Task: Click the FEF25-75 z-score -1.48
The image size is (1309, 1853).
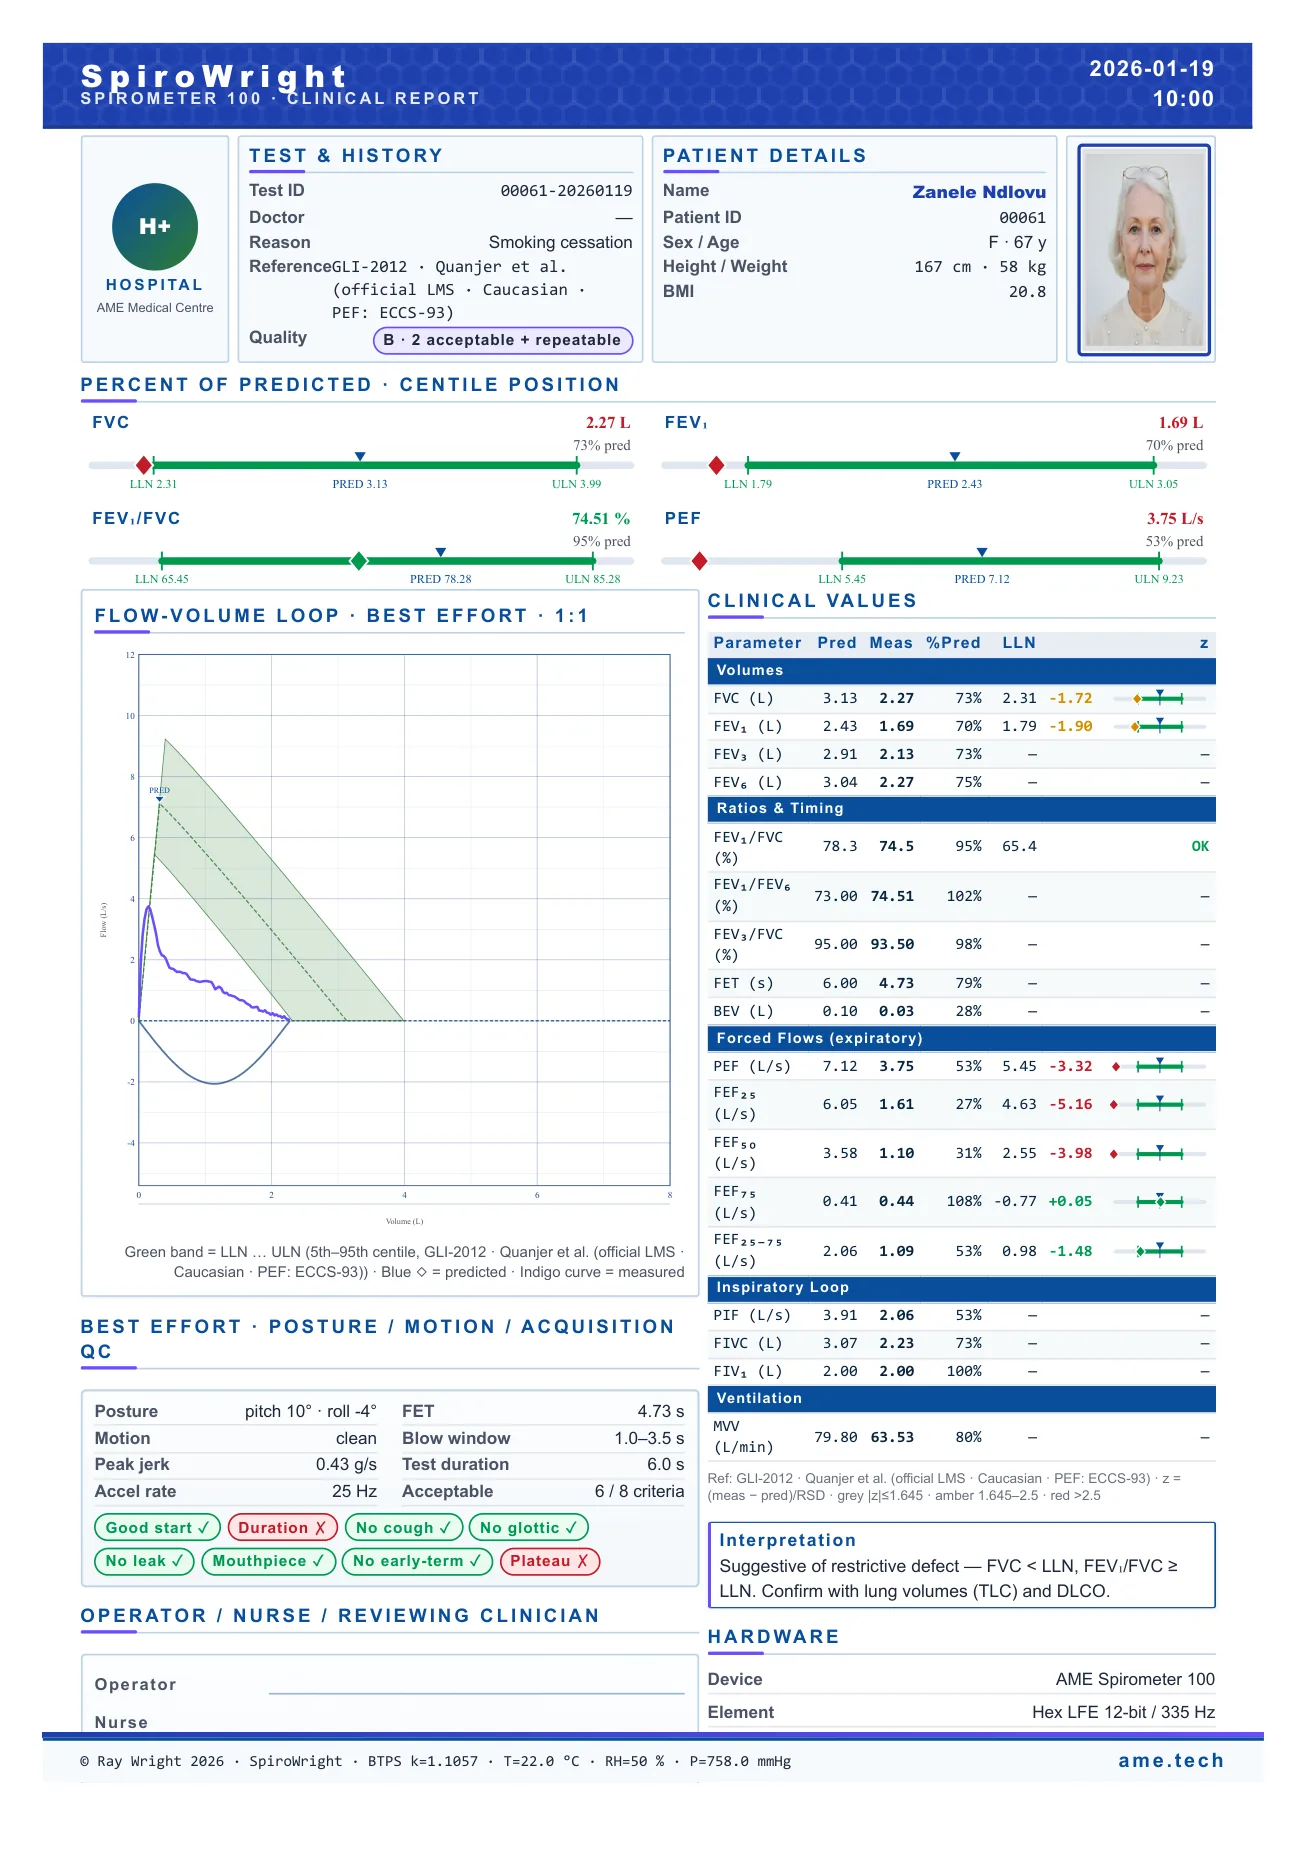Action: pyautogui.click(x=1070, y=1252)
